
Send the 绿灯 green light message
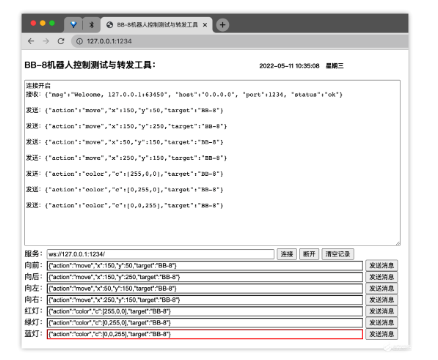pyautogui.click(x=381, y=323)
